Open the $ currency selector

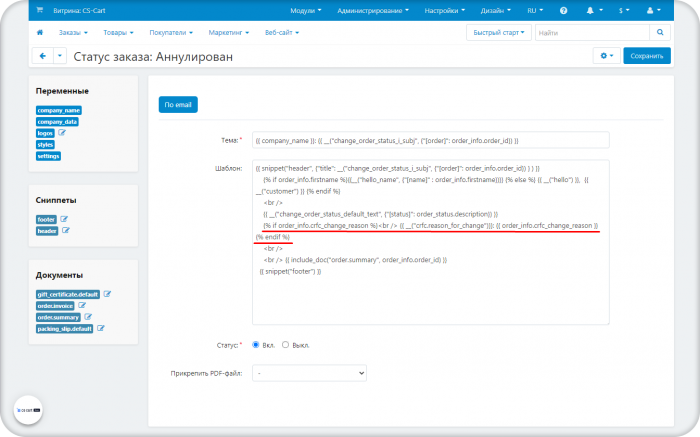624,10
